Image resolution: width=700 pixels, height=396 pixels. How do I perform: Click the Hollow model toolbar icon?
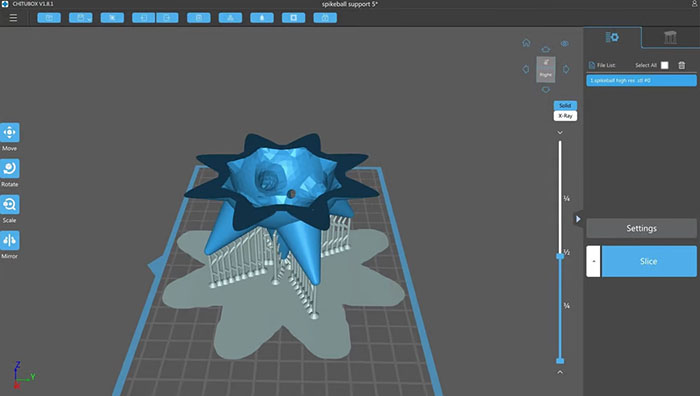[262, 18]
